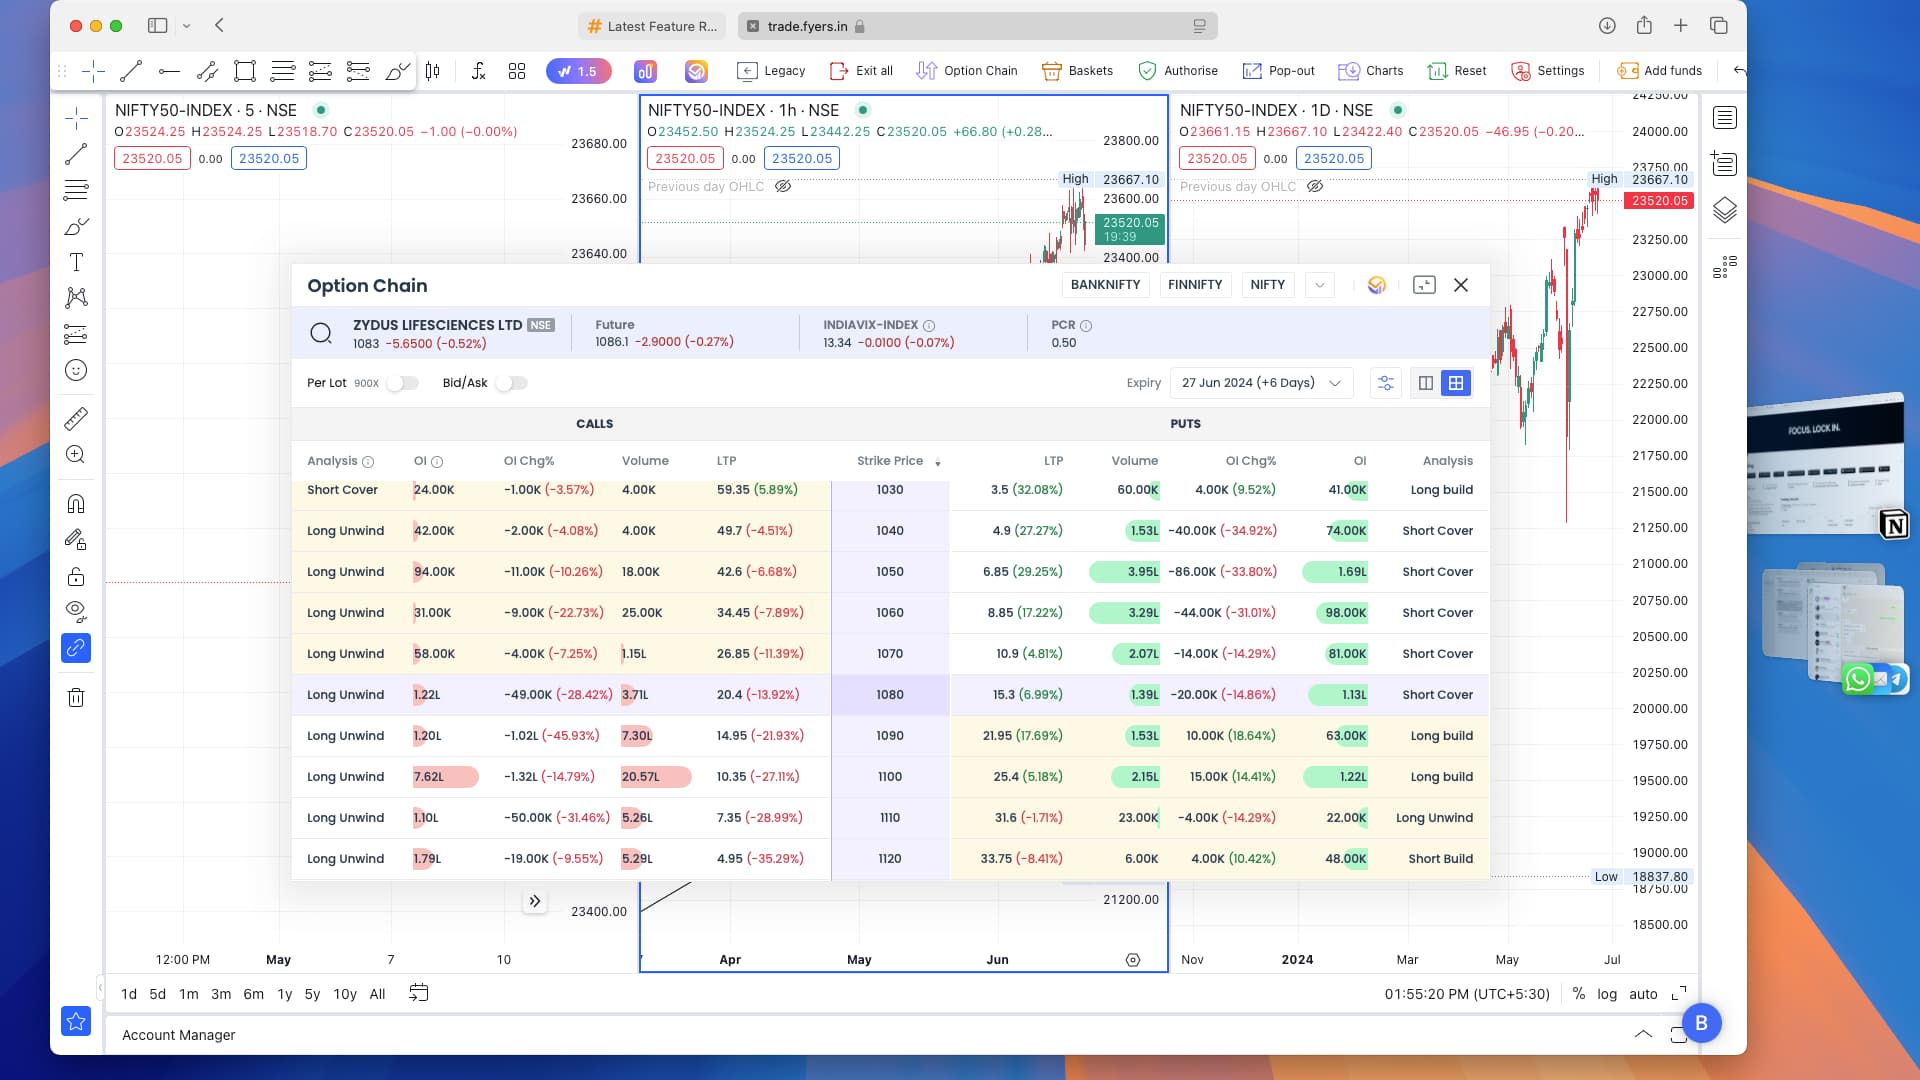This screenshot has width=1920, height=1080.
Task: Click the candlestick chart type icon
Action: tap(433, 71)
